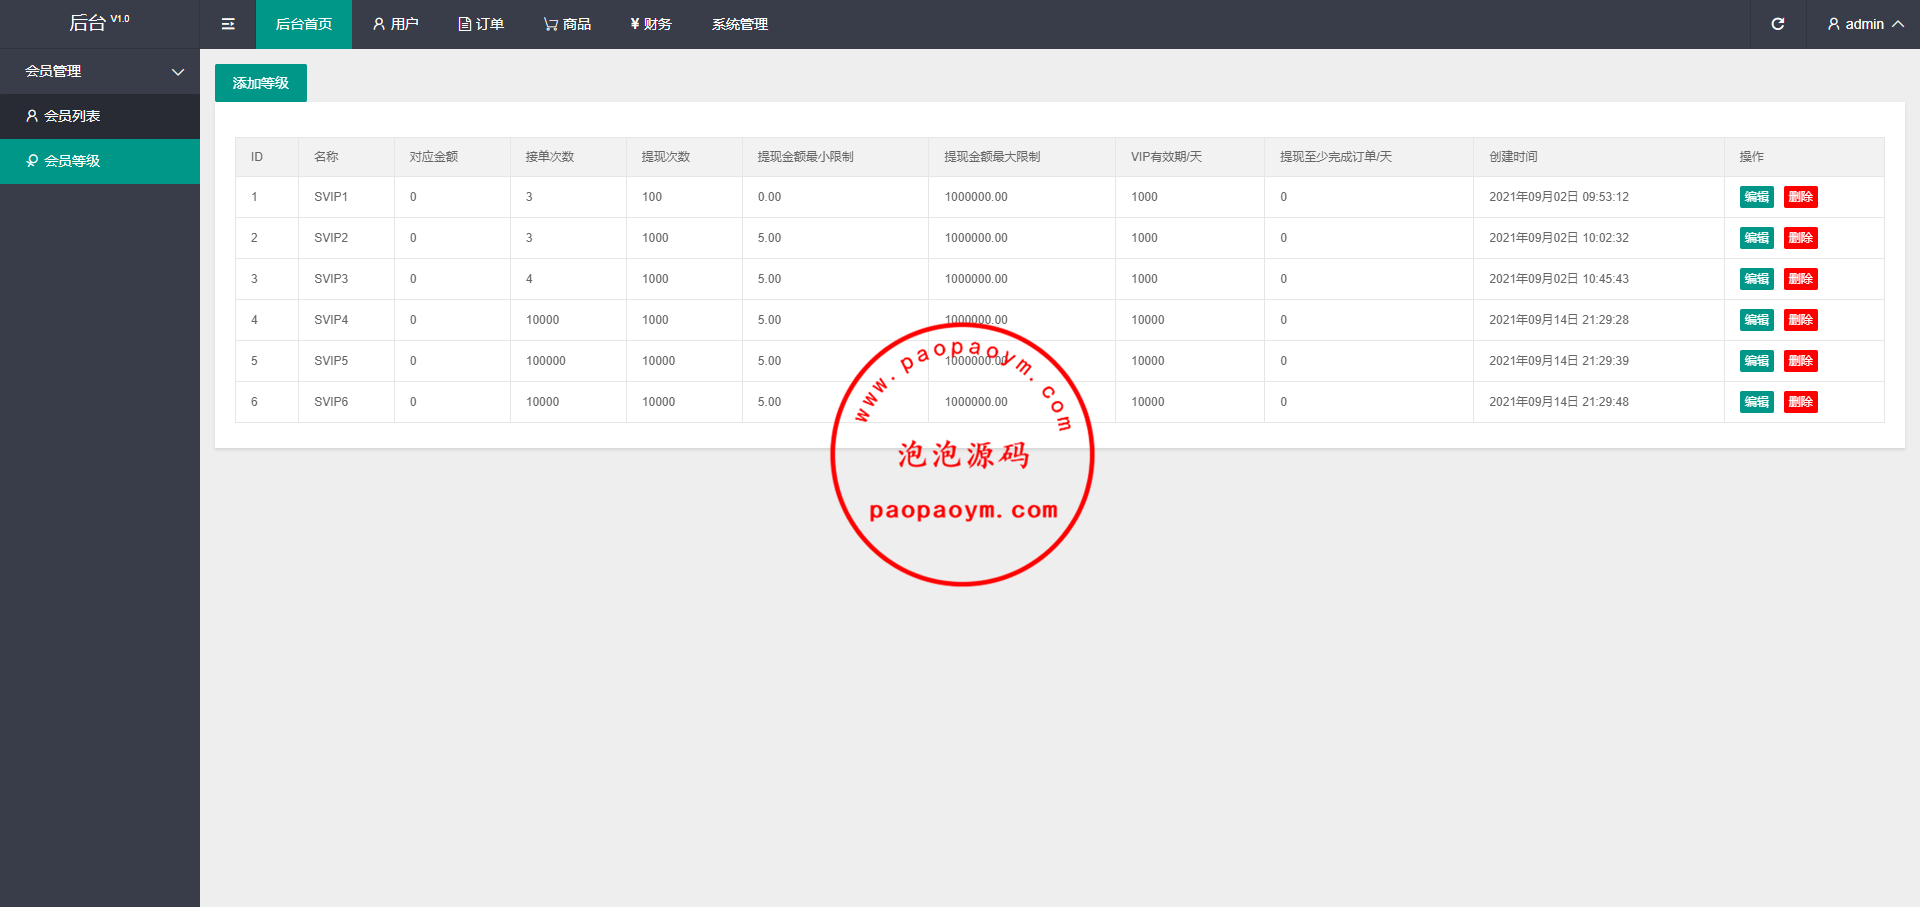The width and height of the screenshot is (1920, 907).
Task: Edit the SVIP6 level
Action: [x=1757, y=402]
